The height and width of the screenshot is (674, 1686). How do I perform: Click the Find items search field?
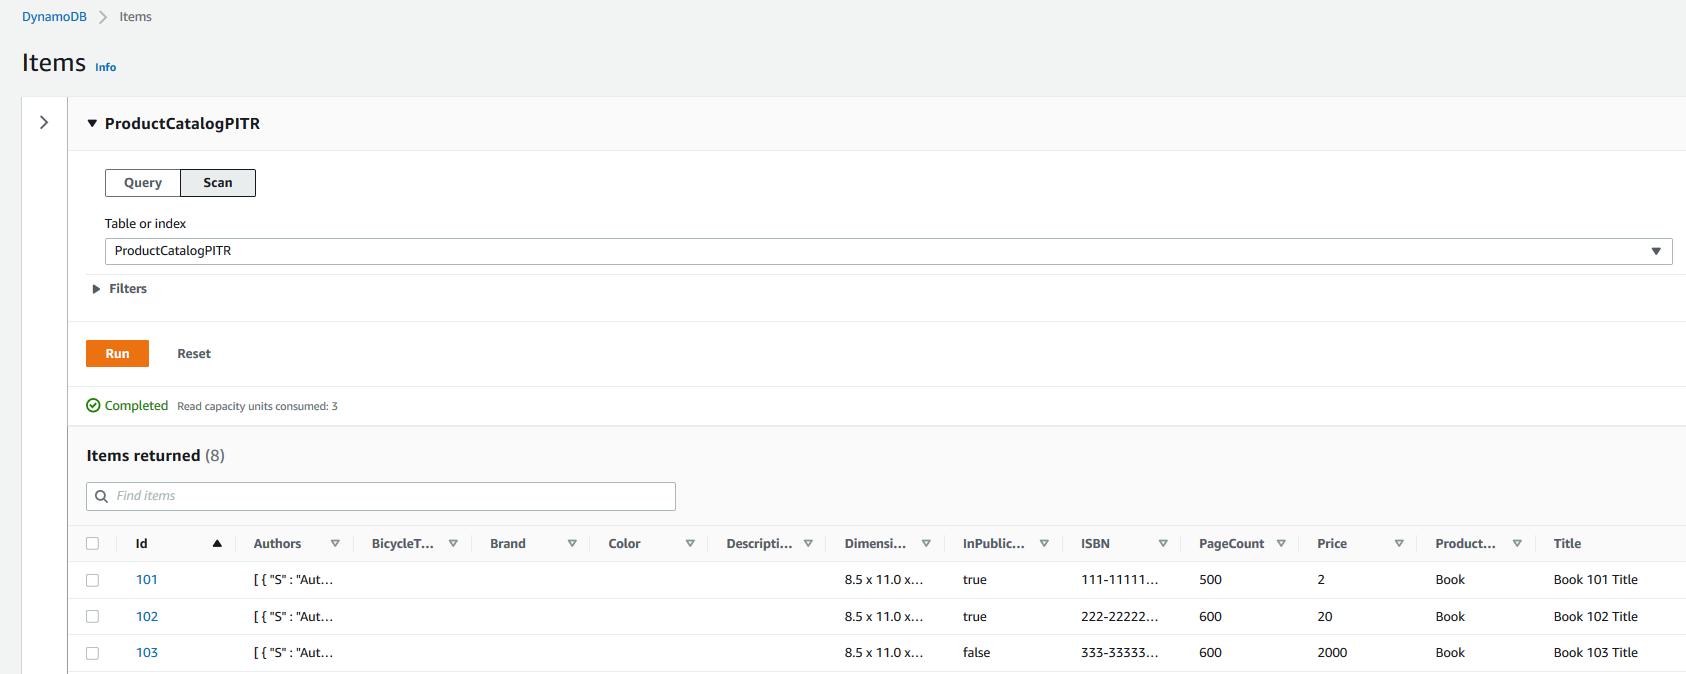(381, 496)
